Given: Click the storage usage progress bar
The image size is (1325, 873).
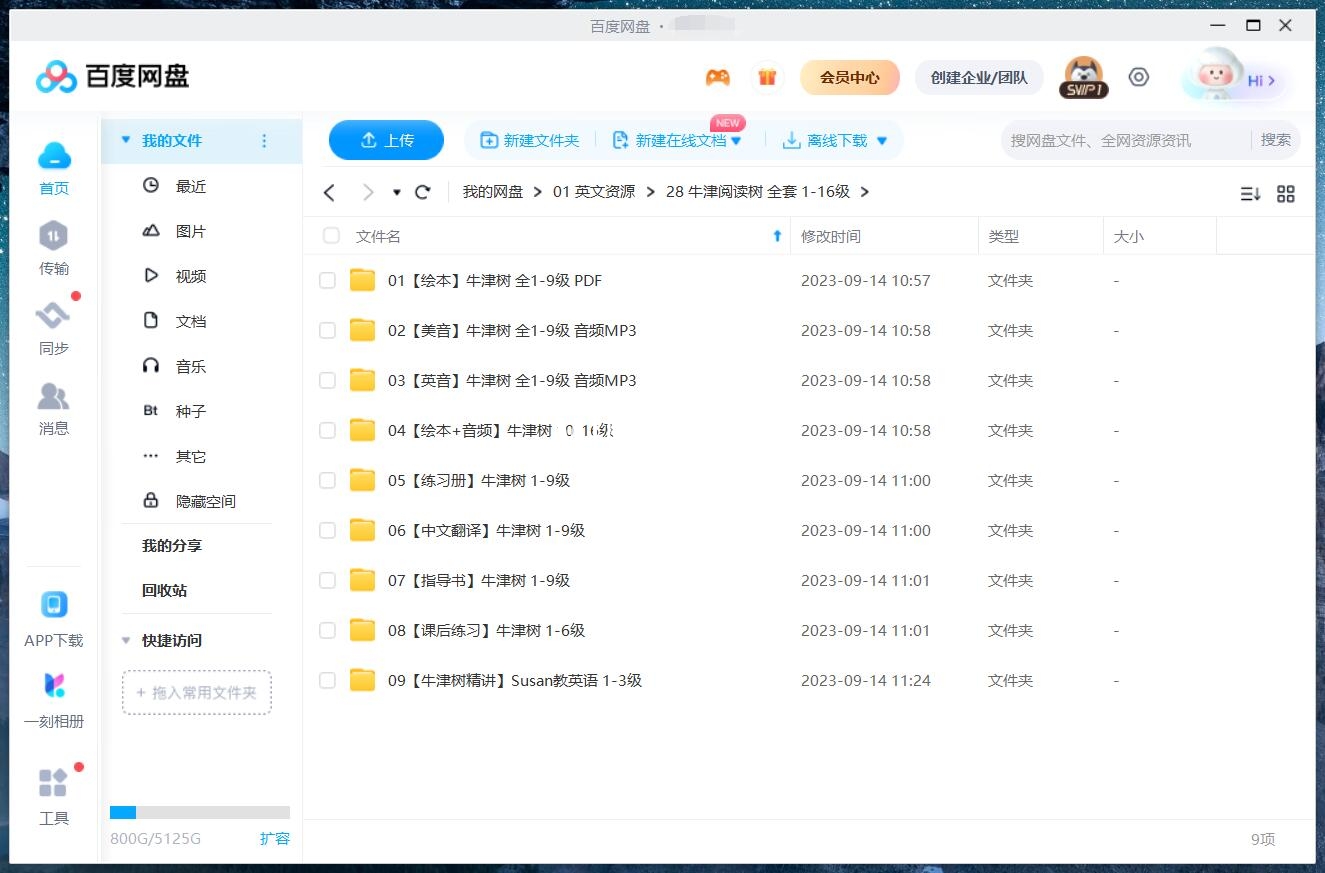Looking at the screenshot, I should [x=199, y=813].
